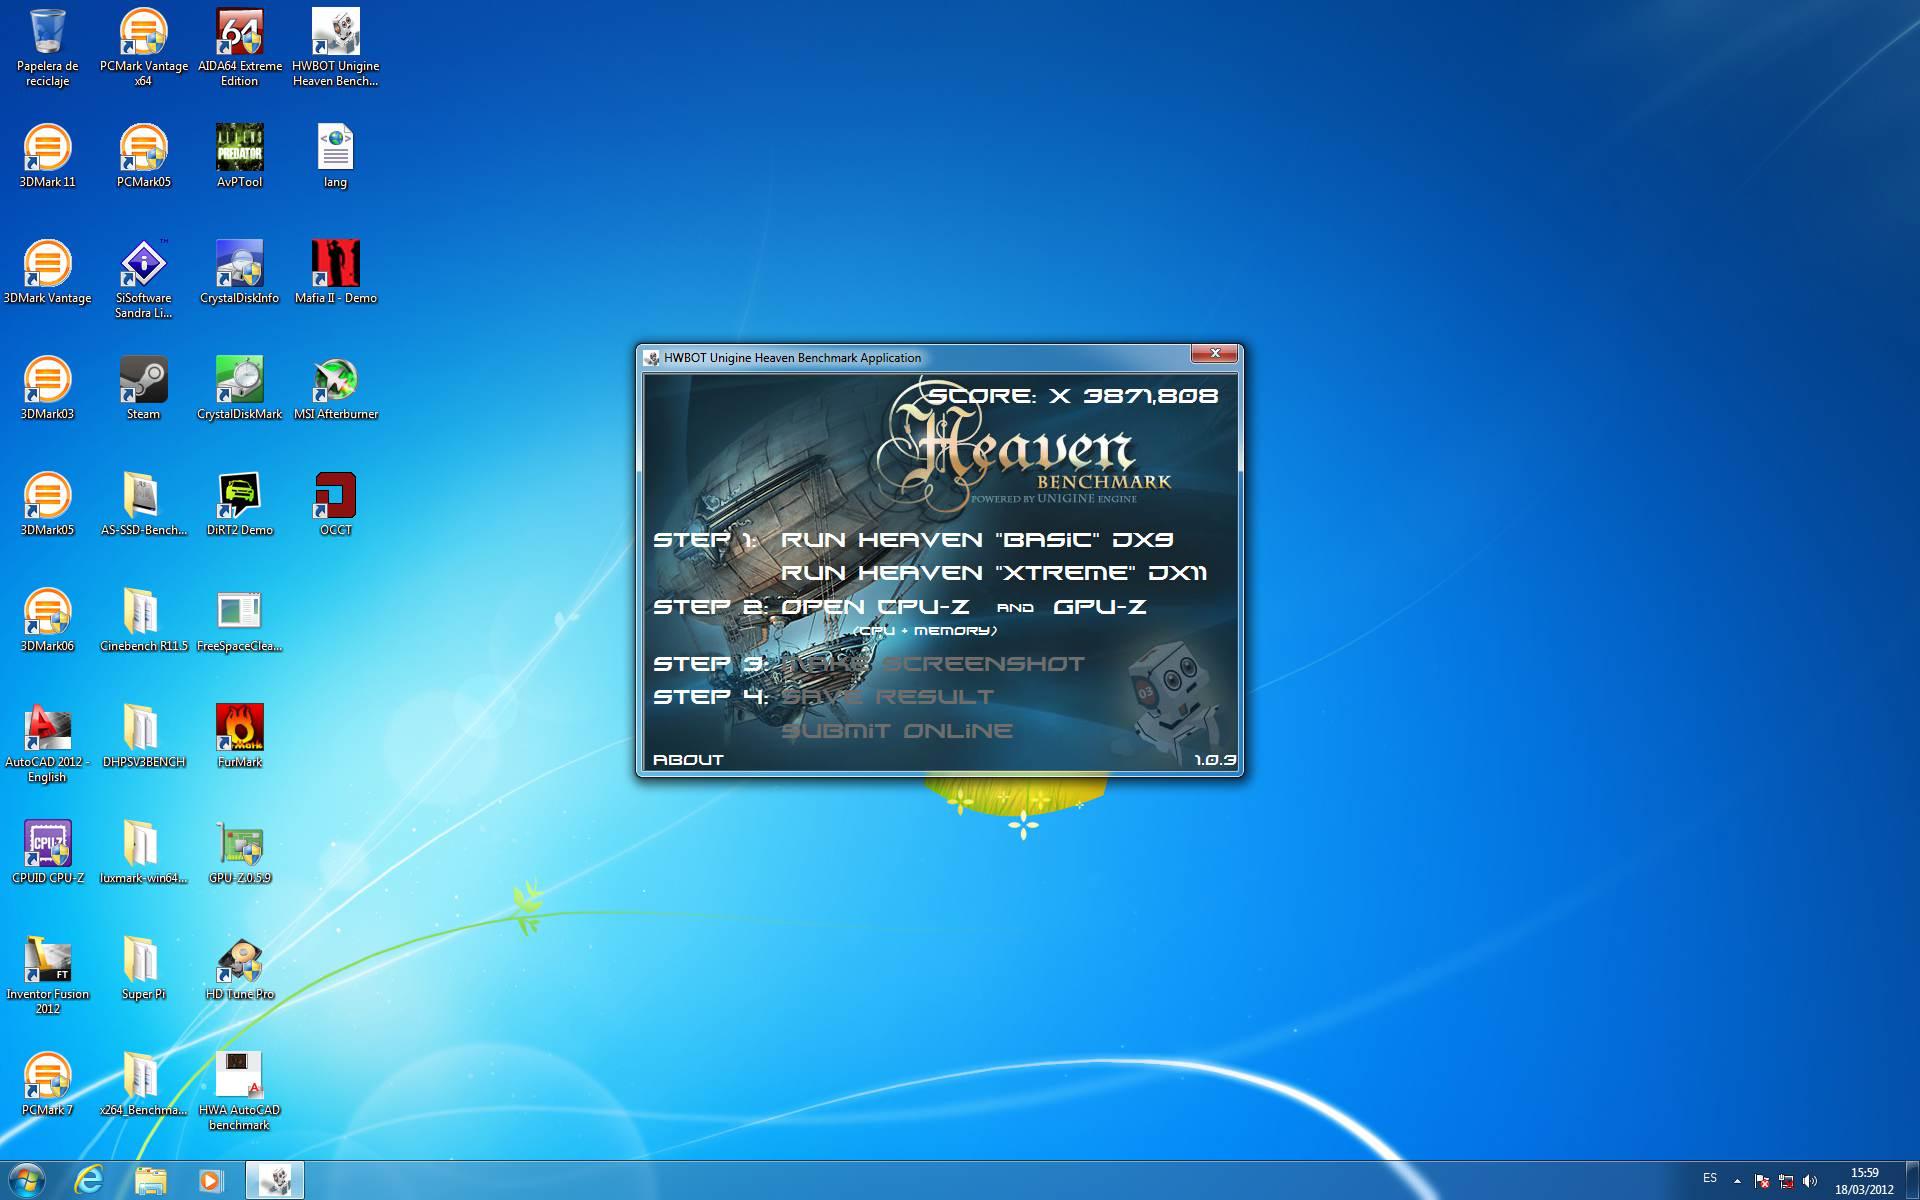Screen dimensions: 1920x1200
Task: Open Windows Explorer from taskbar
Action: click(150, 1180)
